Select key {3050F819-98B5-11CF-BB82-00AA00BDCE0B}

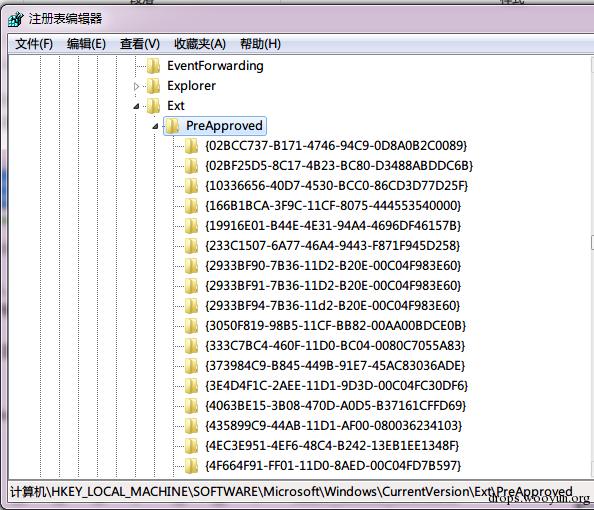[x=336, y=326]
